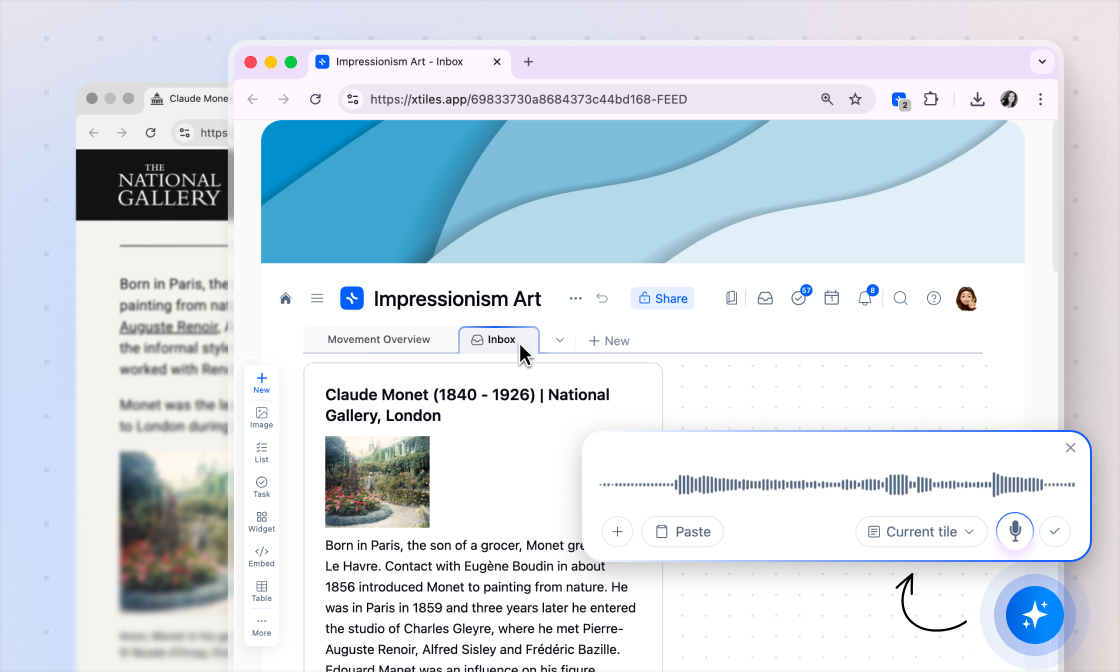Image resolution: width=1120 pixels, height=672 pixels.
Task: Select the Inbox tab
Action: (x=498, y=340)
